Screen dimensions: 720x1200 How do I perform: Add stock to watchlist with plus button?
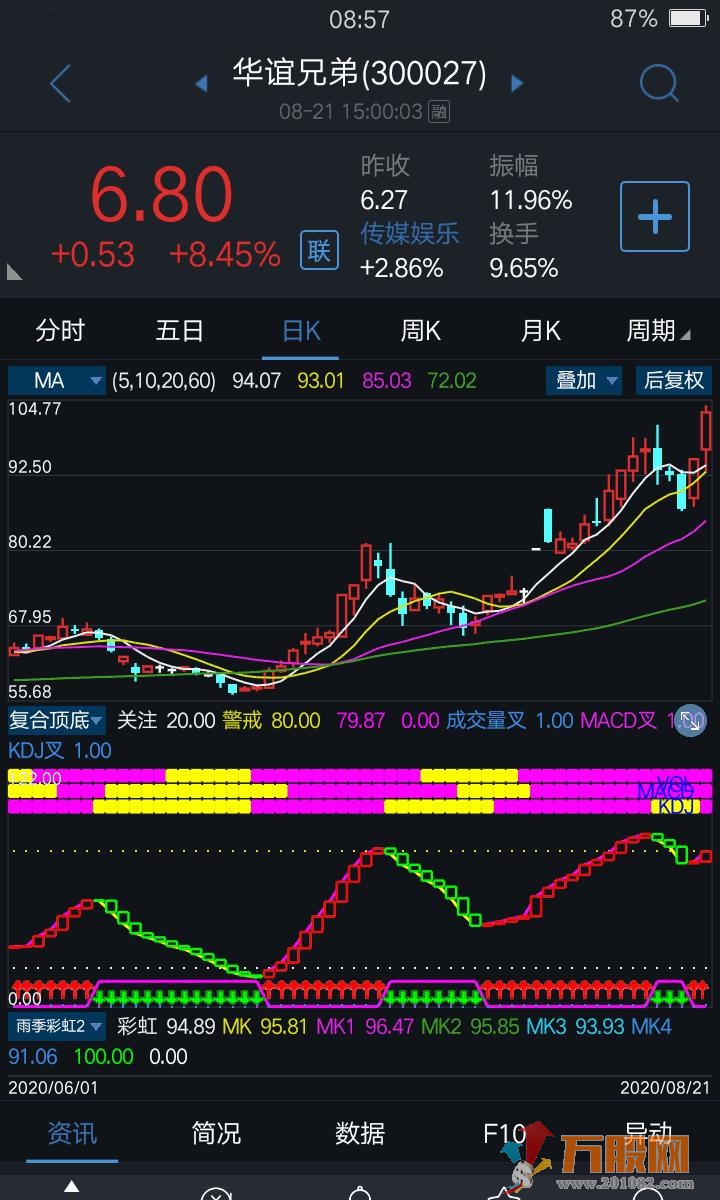click(655, 216)
